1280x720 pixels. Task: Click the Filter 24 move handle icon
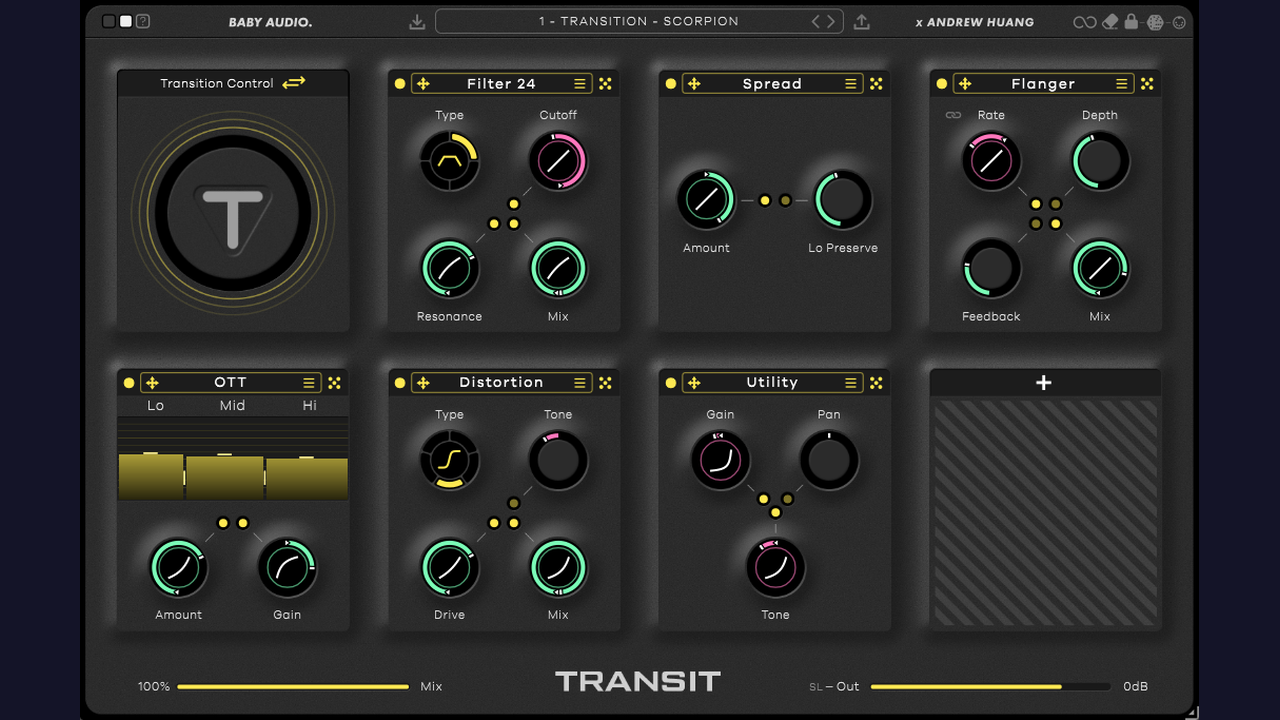pyautogui.click(x=423, y=84)
